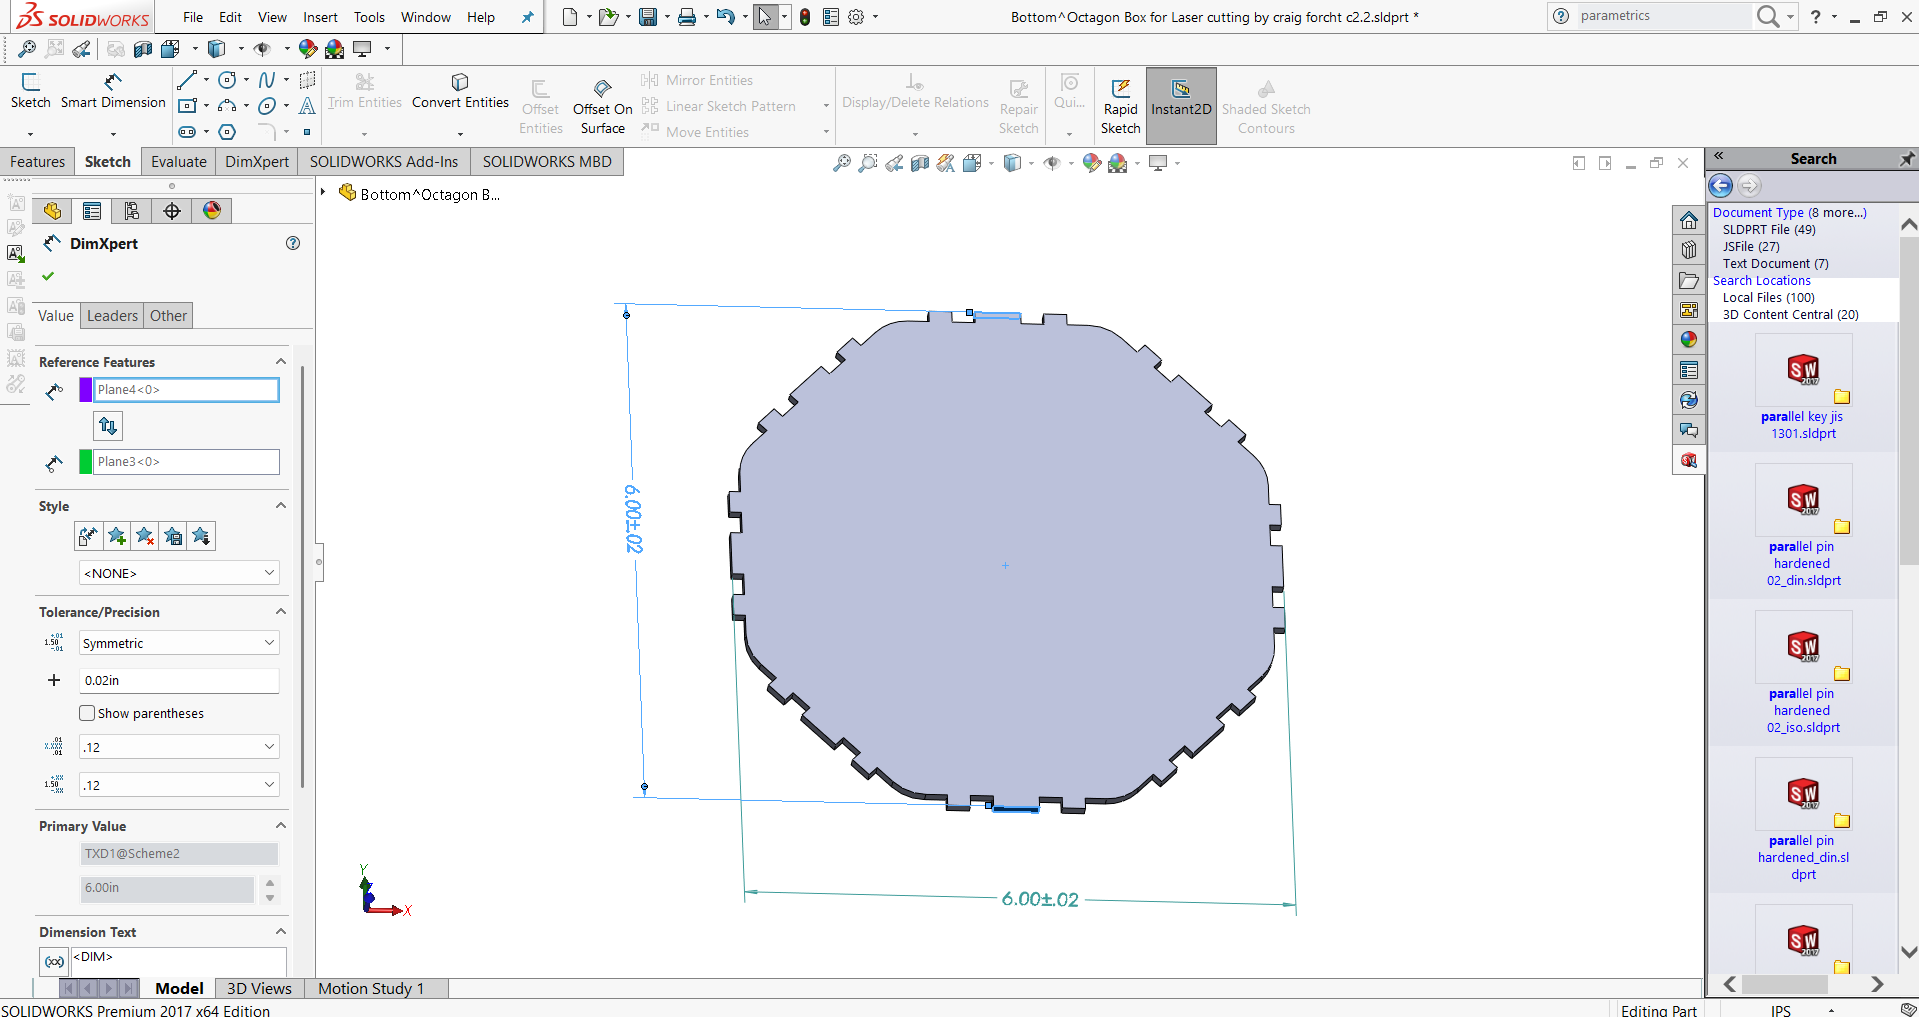Open DimXpert help

pyautogui.click(x=293, y=243)
